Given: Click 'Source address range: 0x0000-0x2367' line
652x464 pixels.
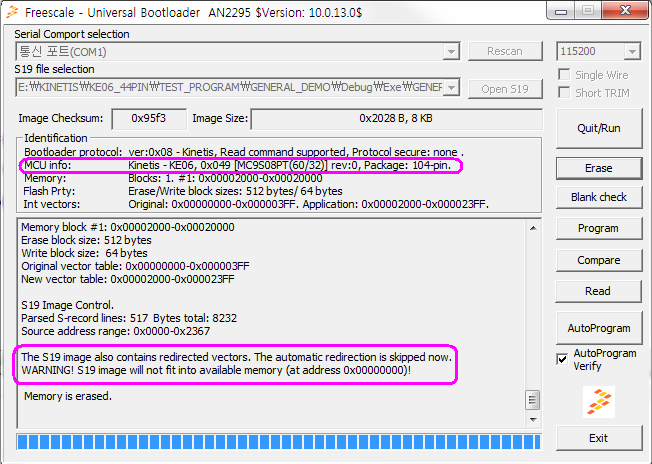Looking at the screenshot, I should (x=116, y=331).
